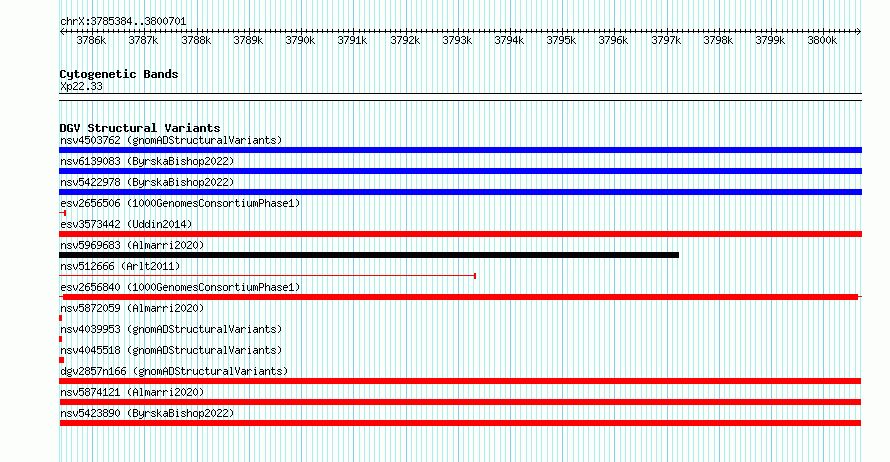The height and width of the screenshot is (462, 890).
Task: Click the 3791k ruler position
Action: 352,40
